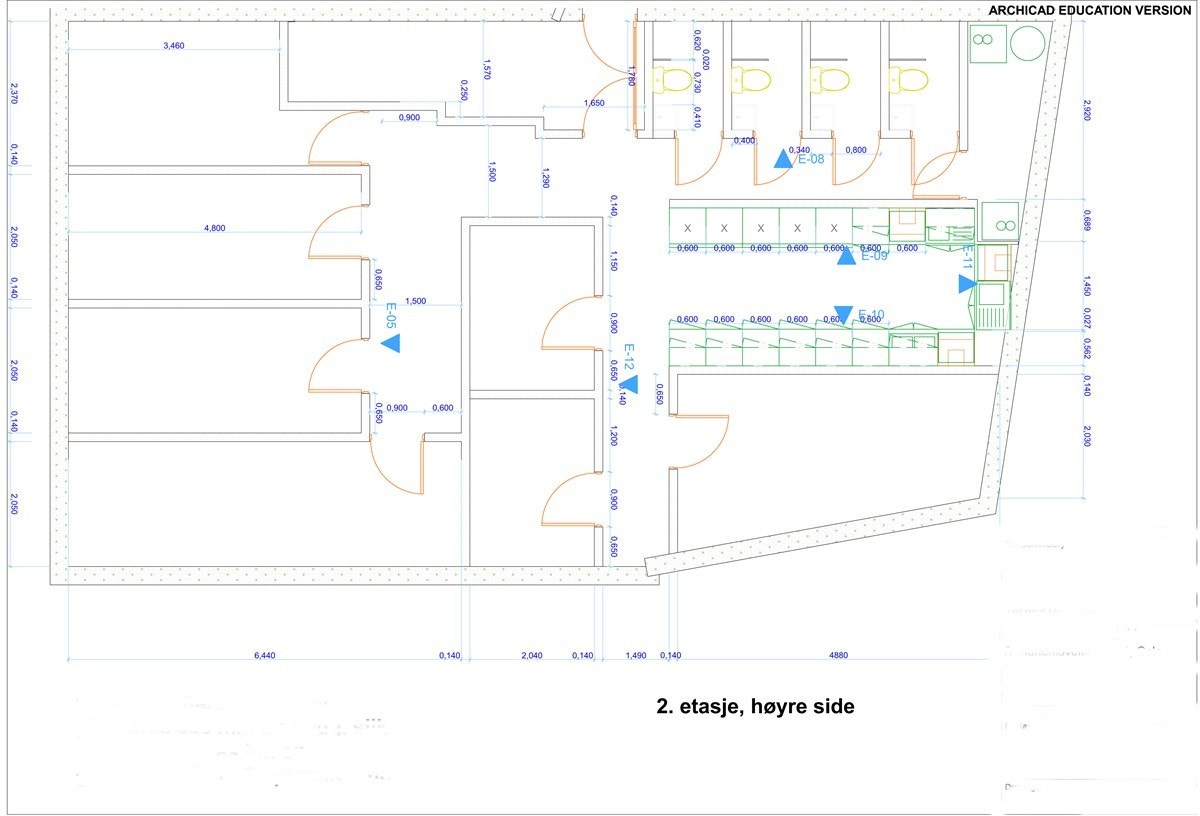Click the 6,440 dimension label
Image resolution: width=1200 pixels, height=816 pixels.
pos(264,656)
